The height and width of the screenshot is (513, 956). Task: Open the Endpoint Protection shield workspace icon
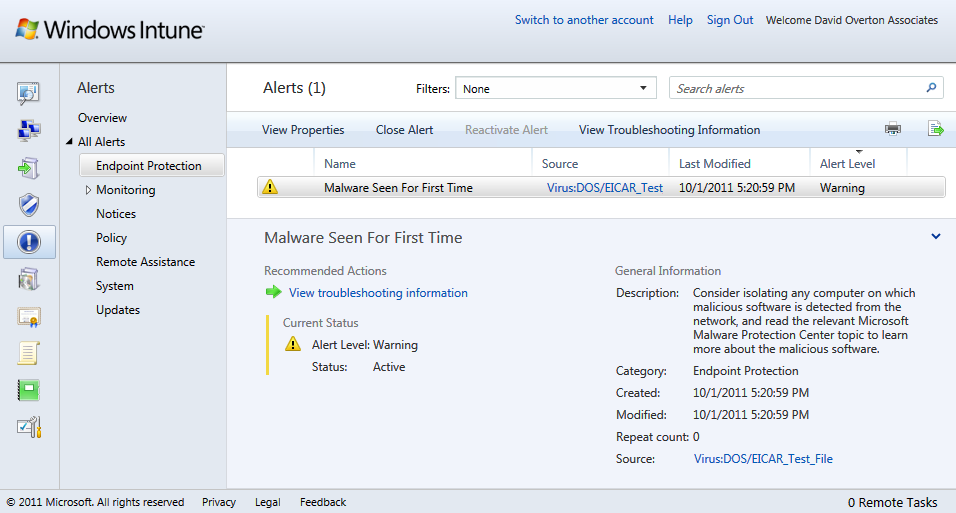pyautogui.click(x=29, y=205)
